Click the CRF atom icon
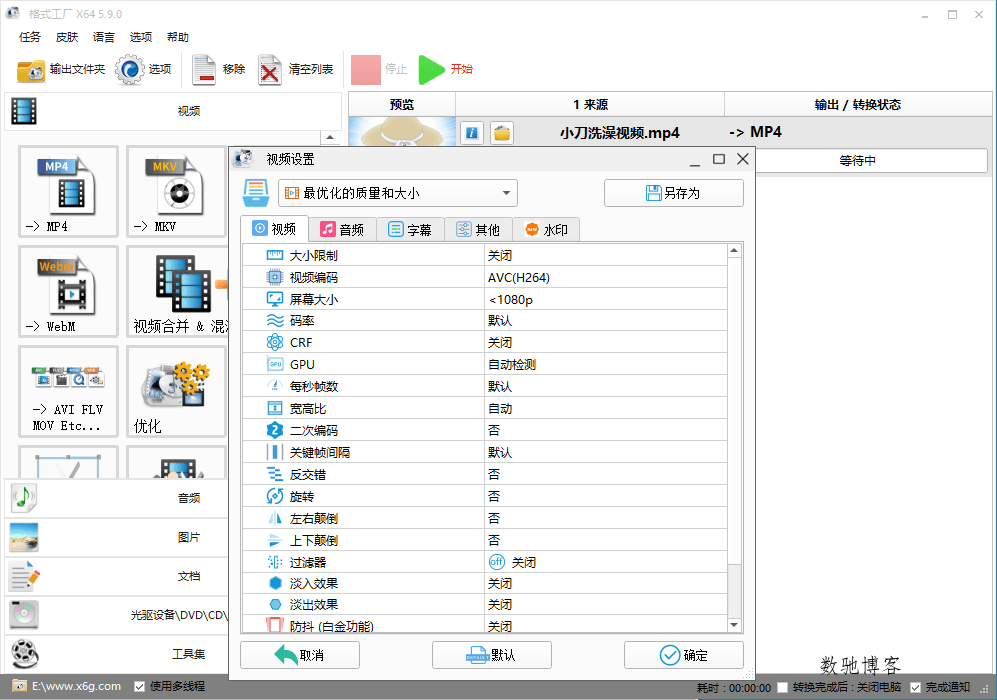The image size is (997, 700). [x=275, y=342]
